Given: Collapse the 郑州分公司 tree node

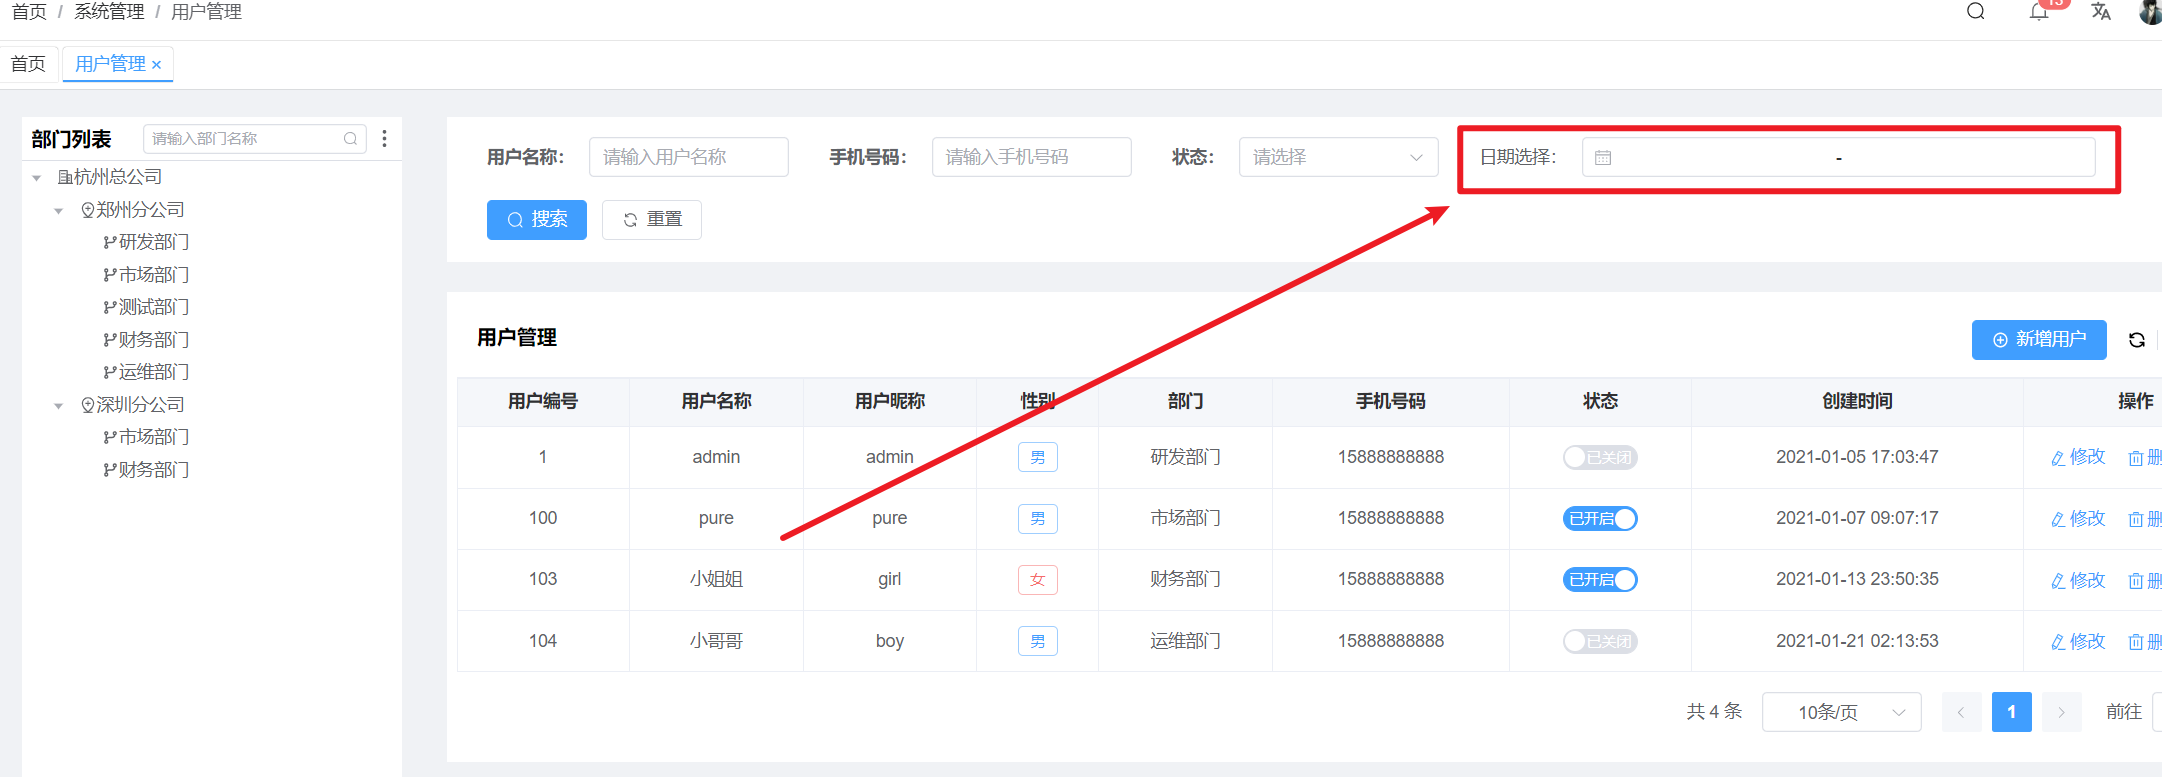Looking at the screenshot, I should point(59,211).
